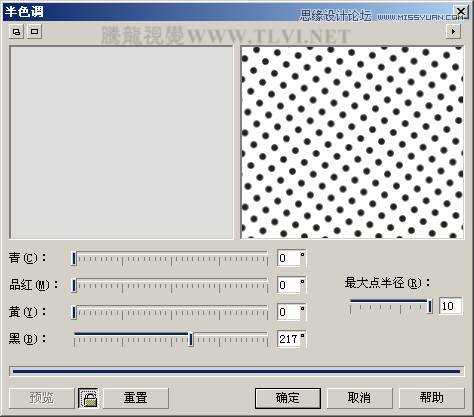Viewport: 474px width, 417px height.
Task: Click the 黑(B) label
Action: [28, 339]
